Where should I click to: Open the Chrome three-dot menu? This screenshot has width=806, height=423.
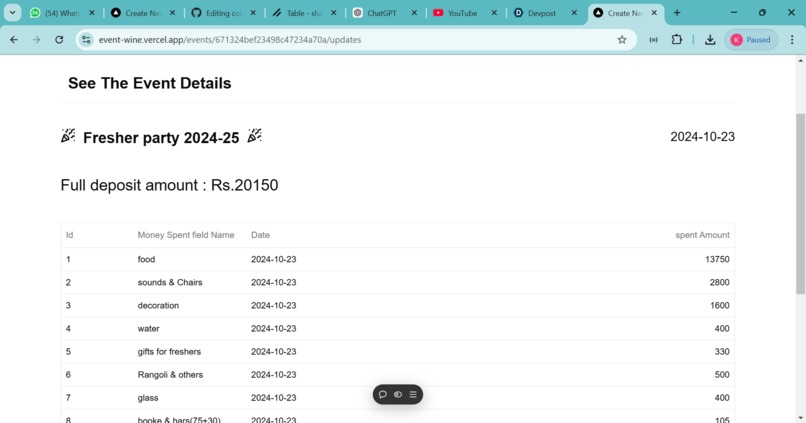tap(792, 40)
